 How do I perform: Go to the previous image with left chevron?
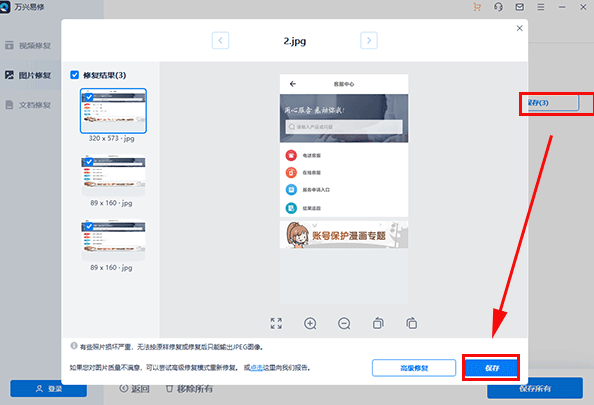(x=220, y=40)
